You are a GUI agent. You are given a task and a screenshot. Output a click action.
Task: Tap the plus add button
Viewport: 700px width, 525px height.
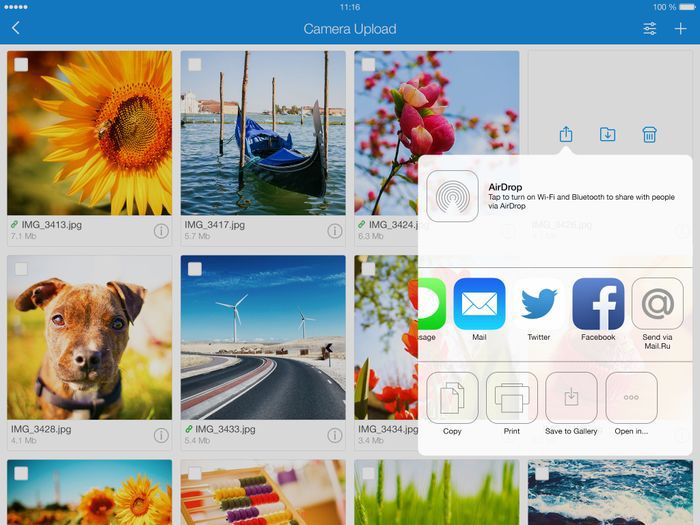pyautogui.click(x=680, y=29)
